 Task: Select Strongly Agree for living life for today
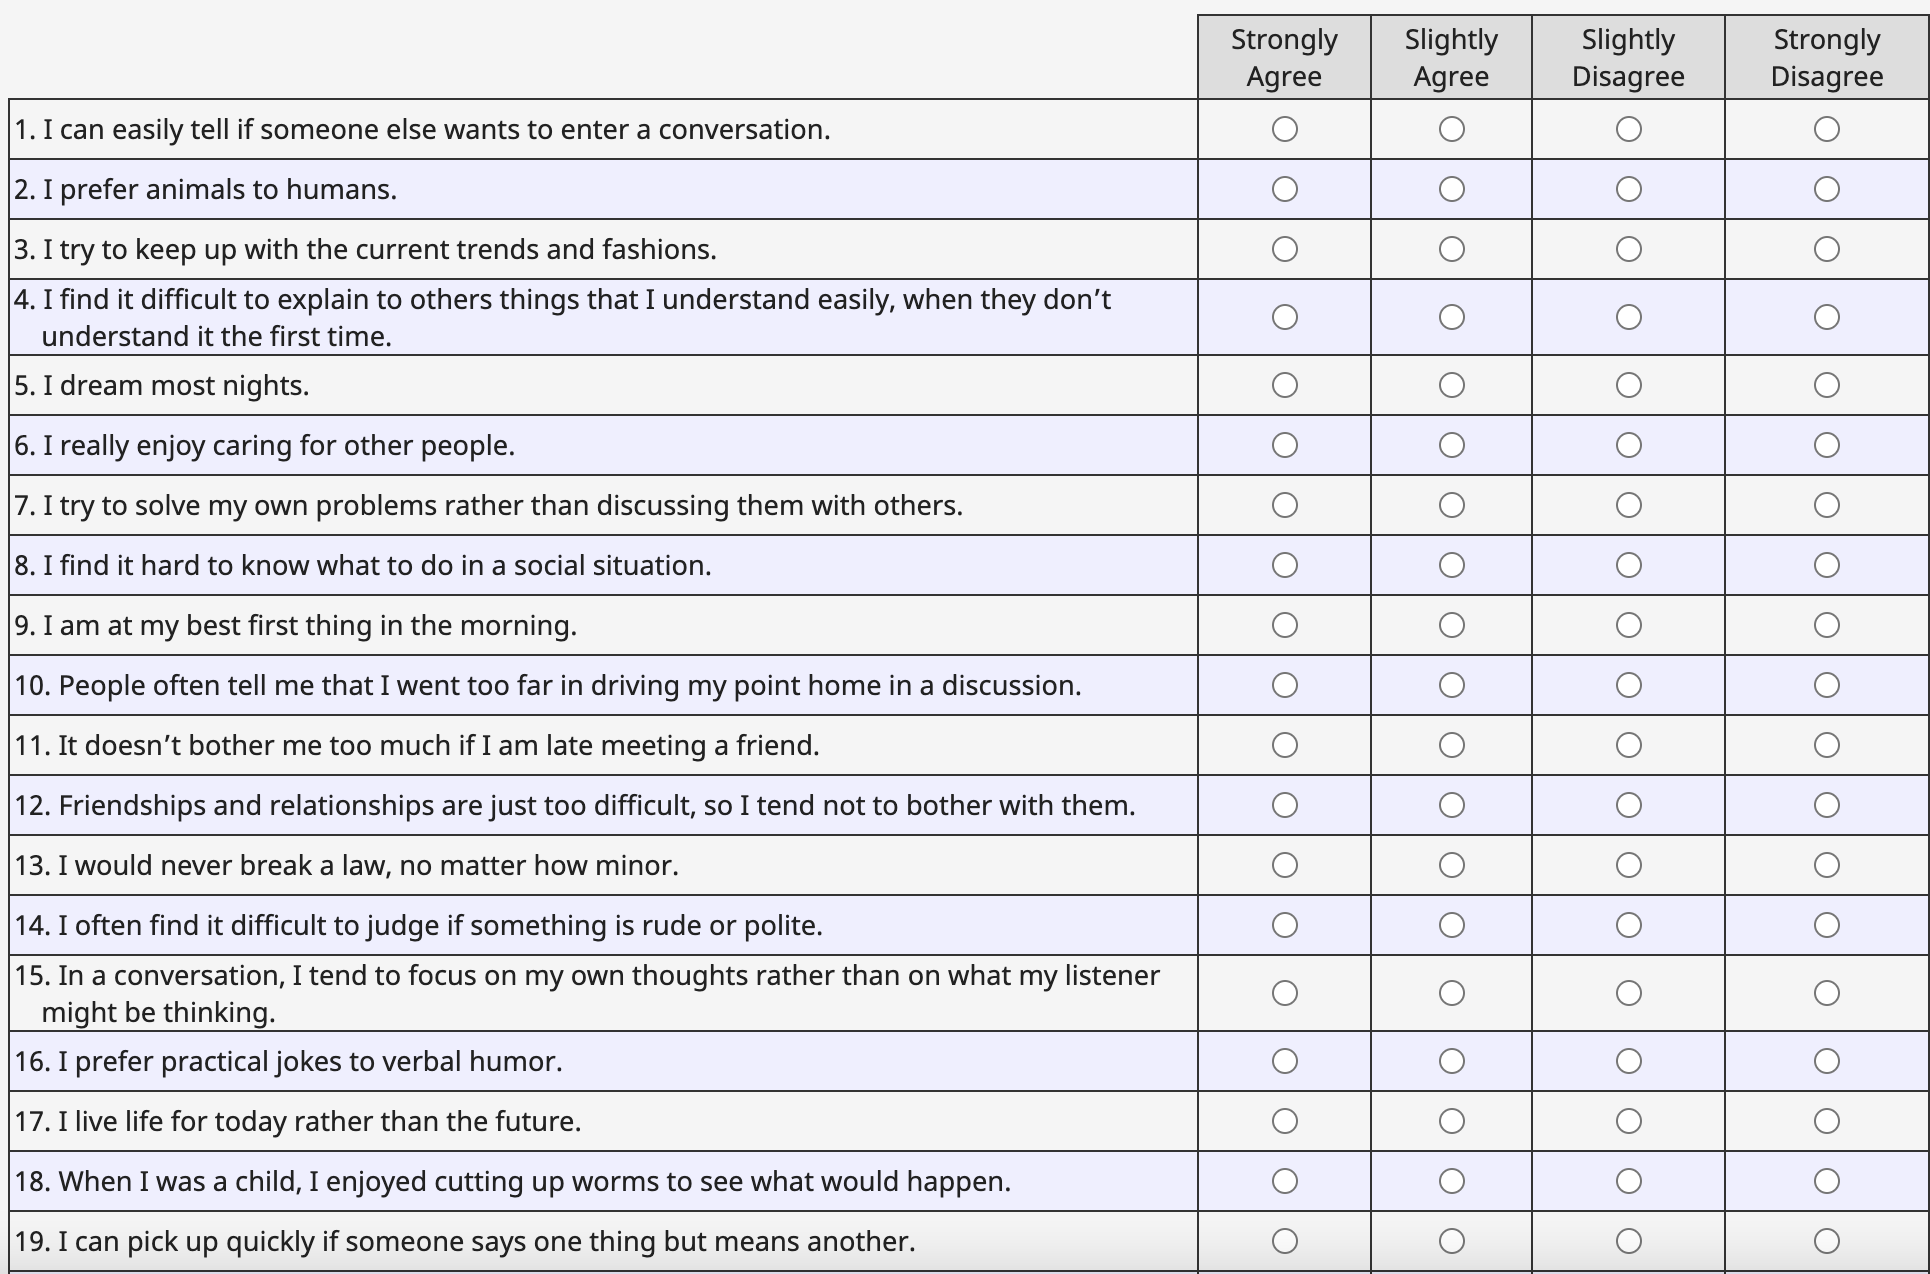tap(1285, 1121)
